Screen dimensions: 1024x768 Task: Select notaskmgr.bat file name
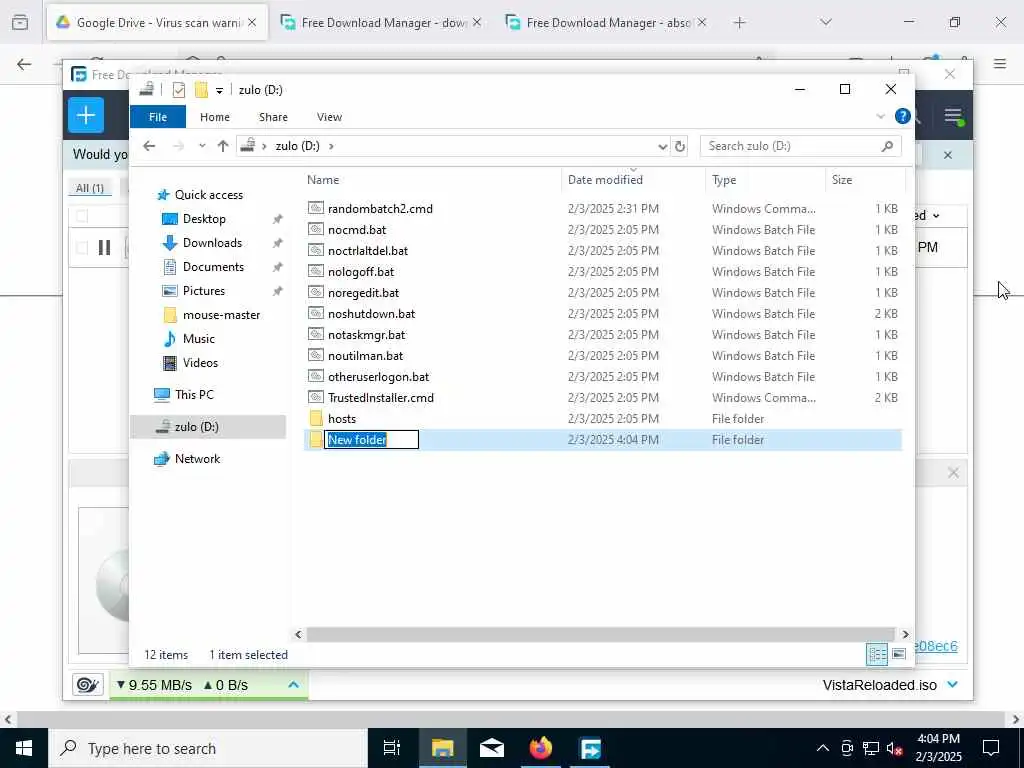click(x=366, y=334)
